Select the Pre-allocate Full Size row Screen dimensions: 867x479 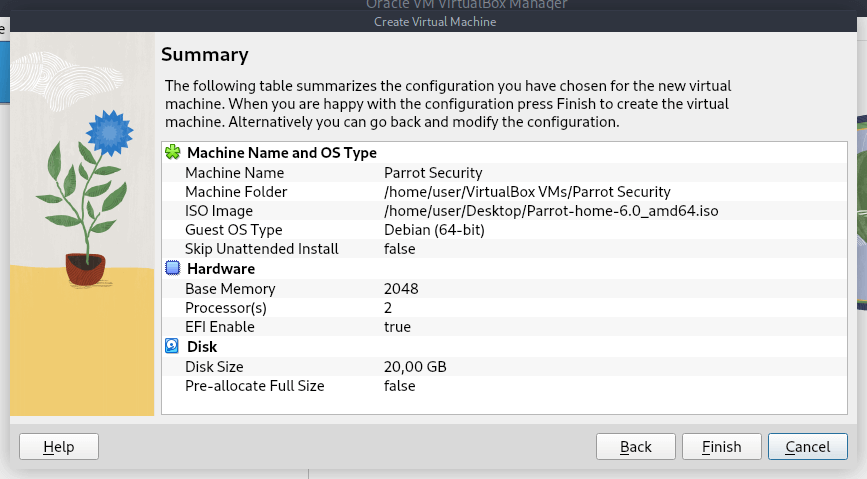click(254, 386)
